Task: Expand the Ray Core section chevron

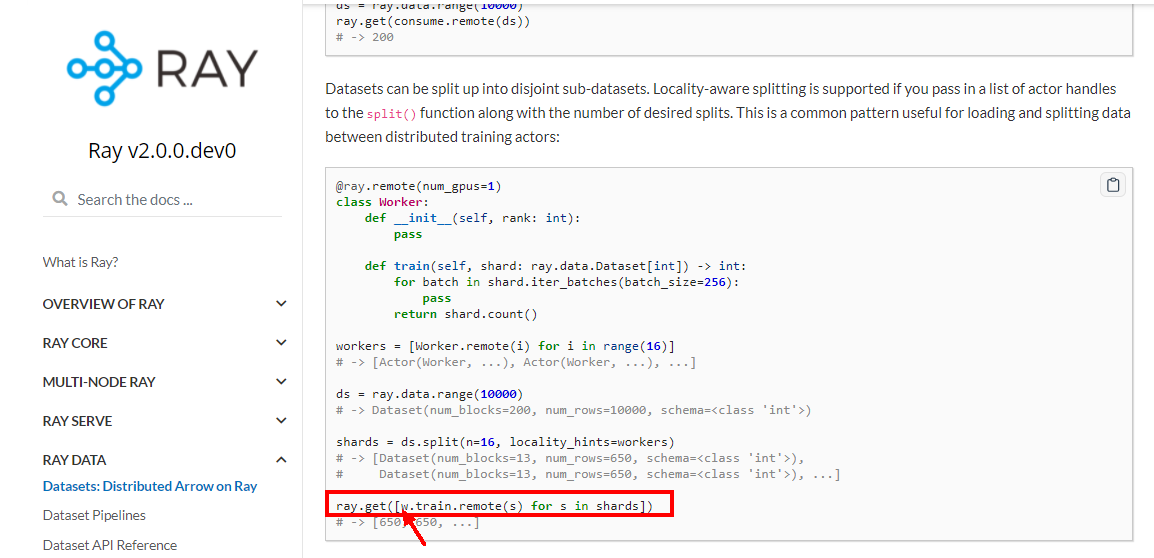Action: [x=281, y=342]
